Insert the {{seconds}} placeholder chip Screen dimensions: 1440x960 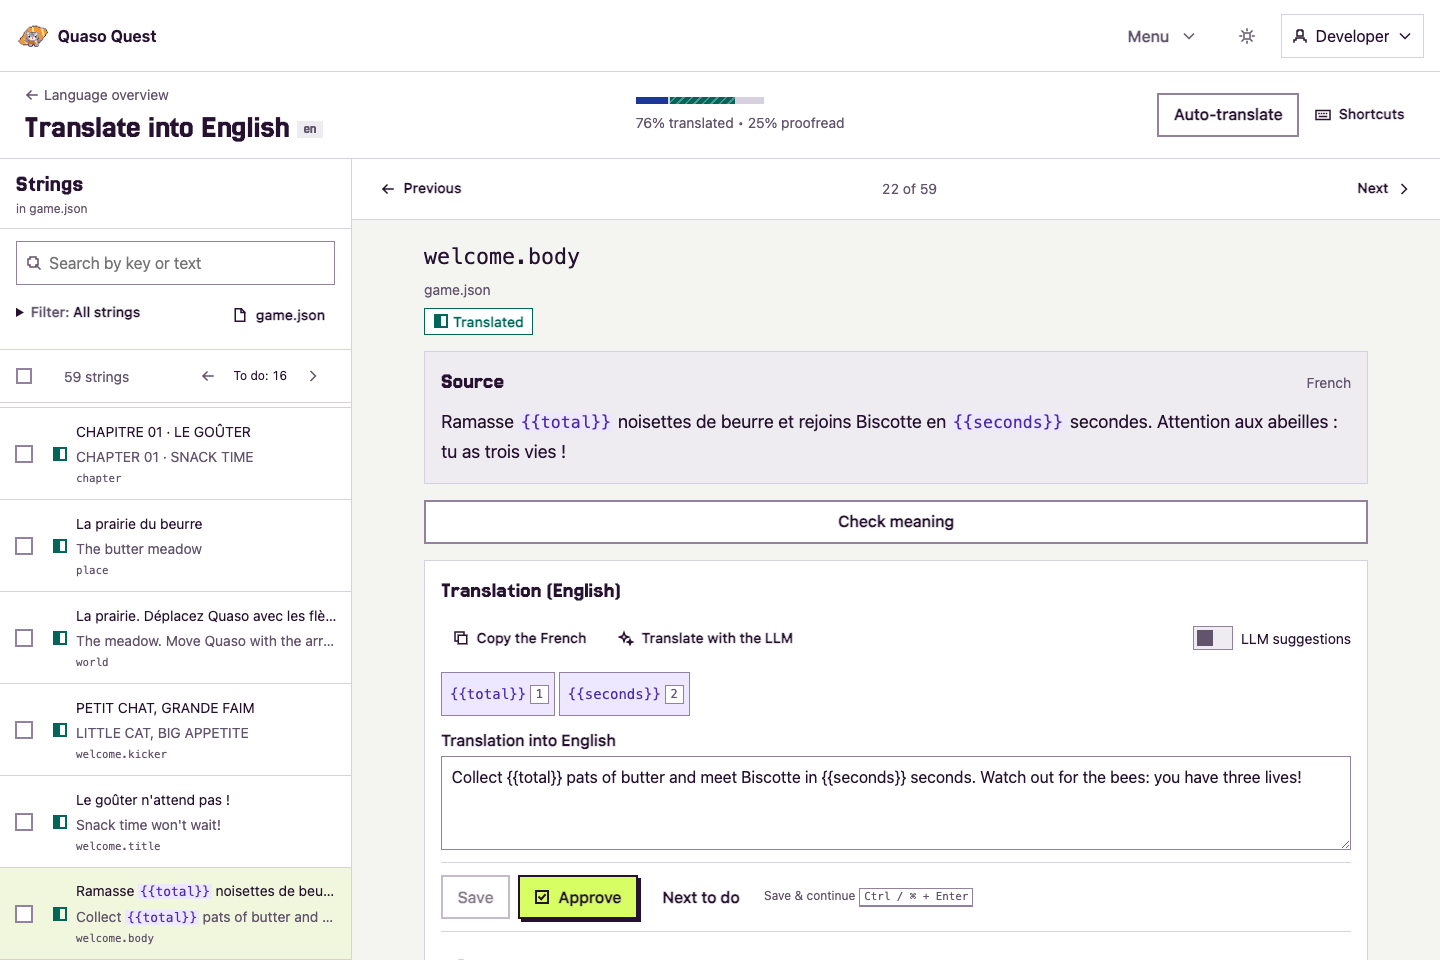point(624,694)
